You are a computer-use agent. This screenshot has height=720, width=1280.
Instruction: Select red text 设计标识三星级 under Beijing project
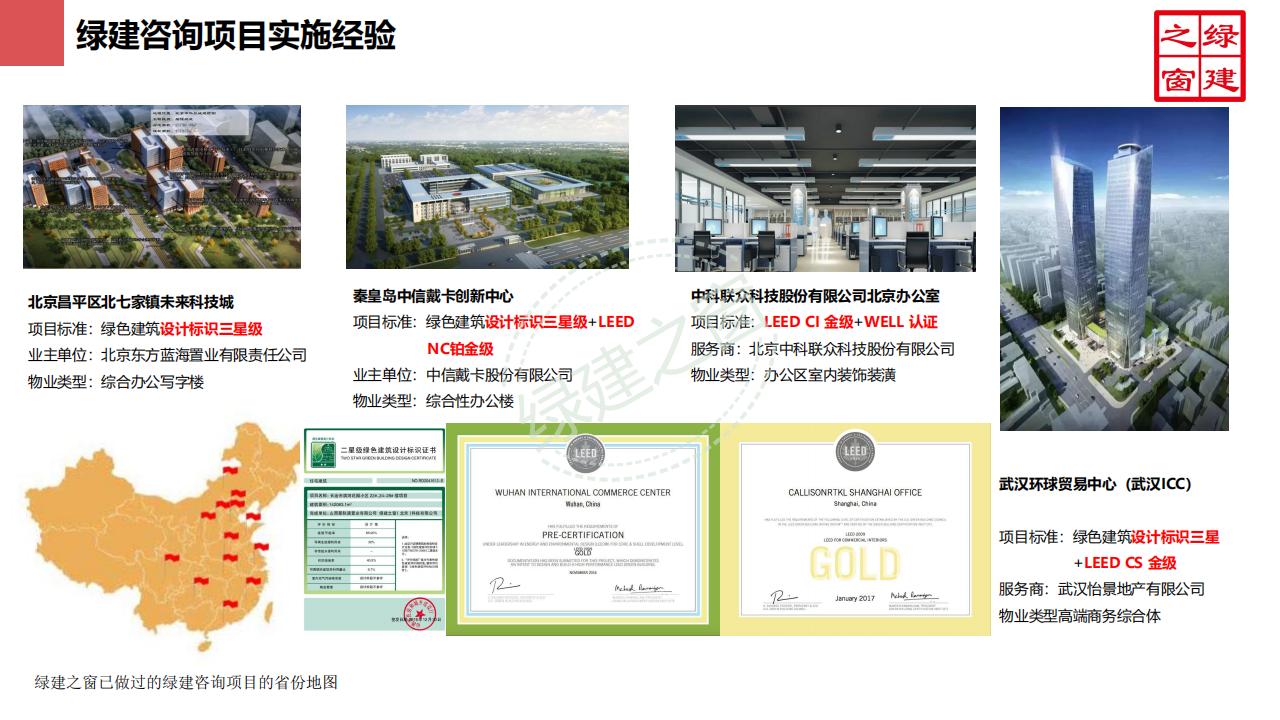(211, 328)
